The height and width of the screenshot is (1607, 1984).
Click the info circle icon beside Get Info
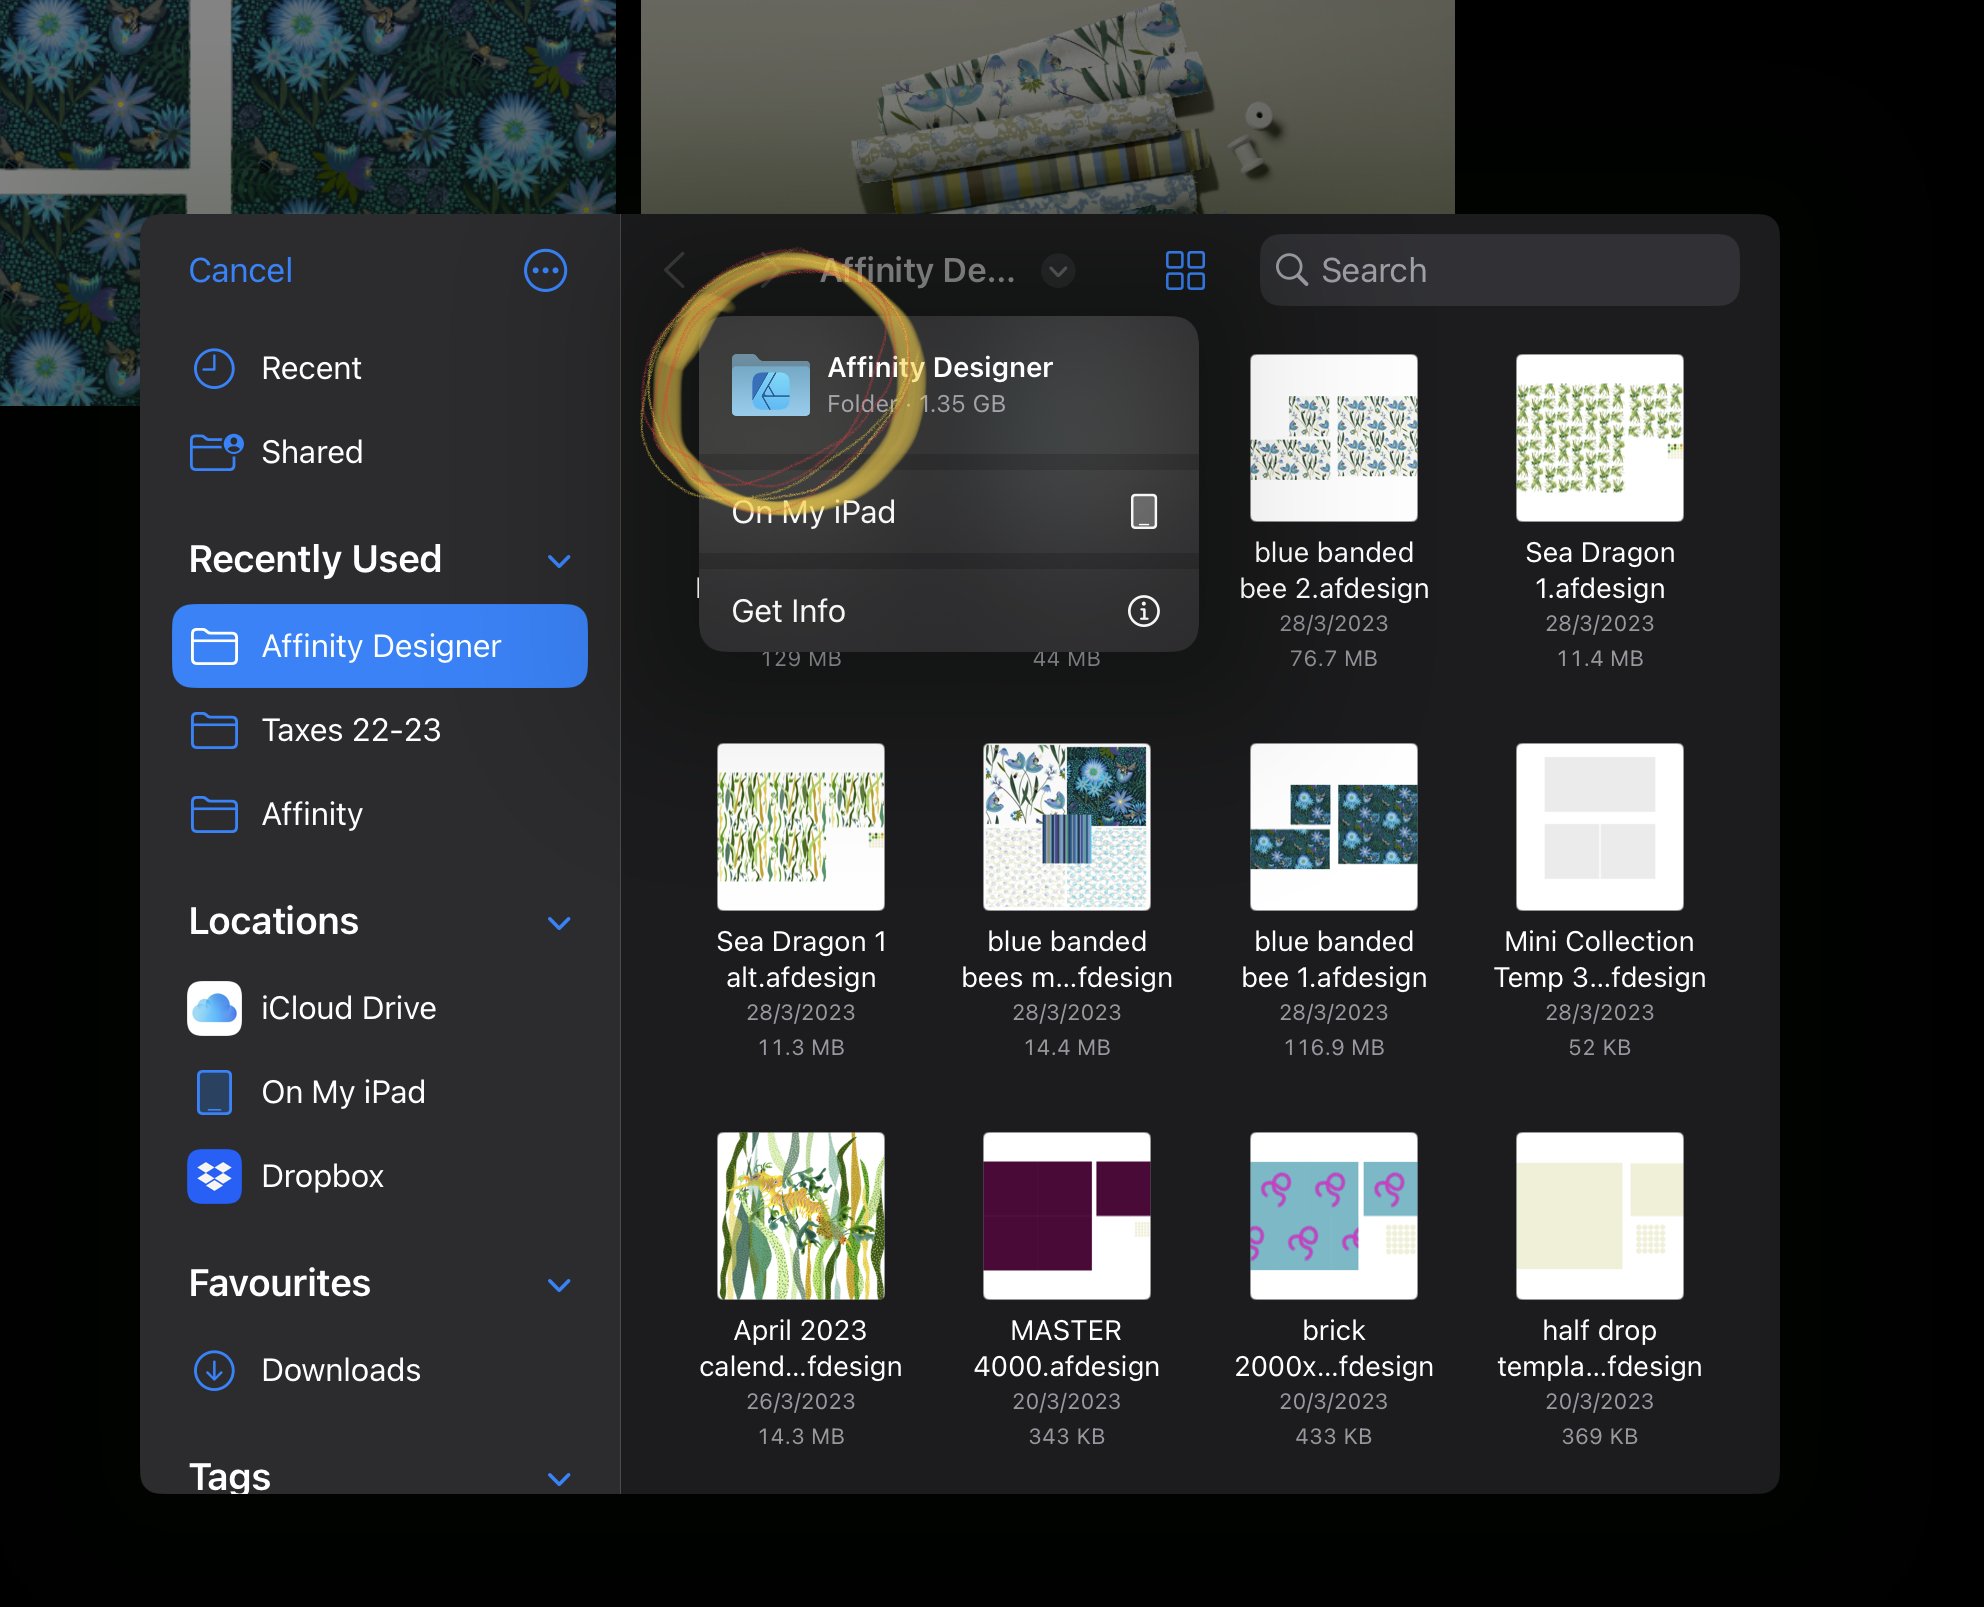(x=1143, y=611)
